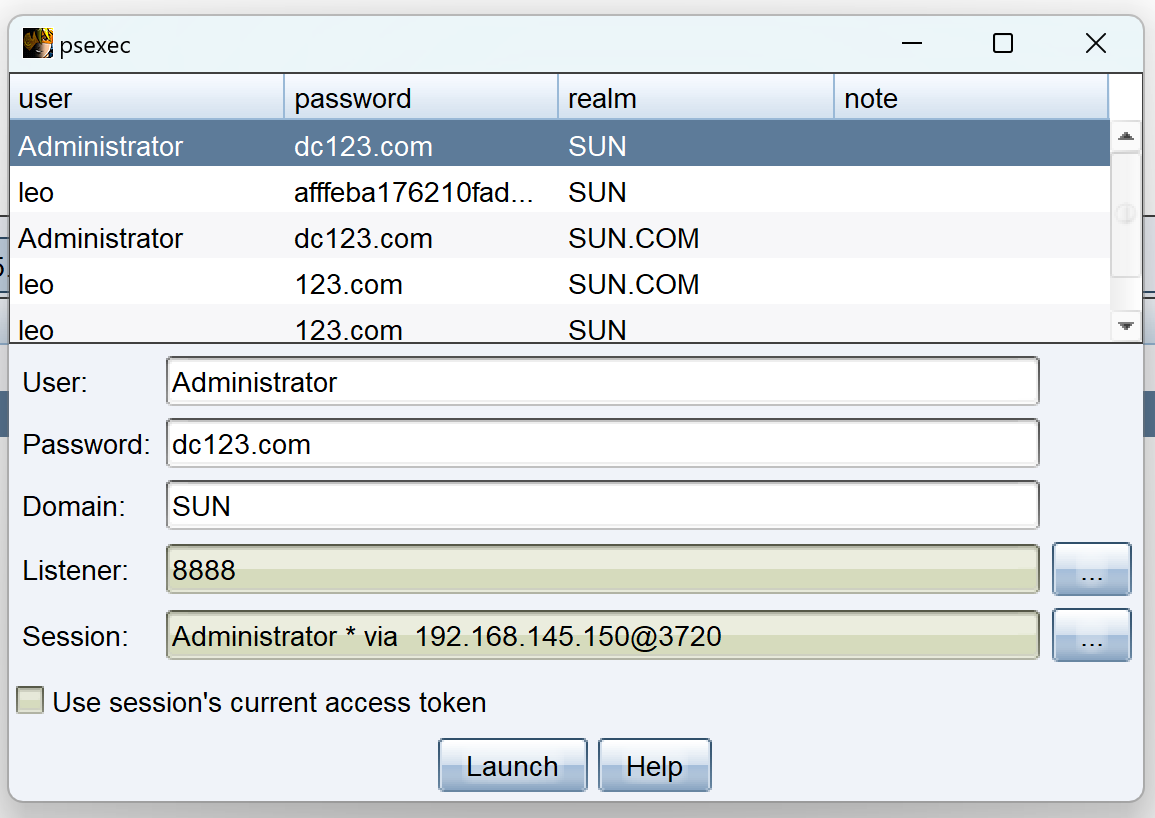Enable Use session's current access token
The image size is (1155, 818).
(x=30, y=700)
